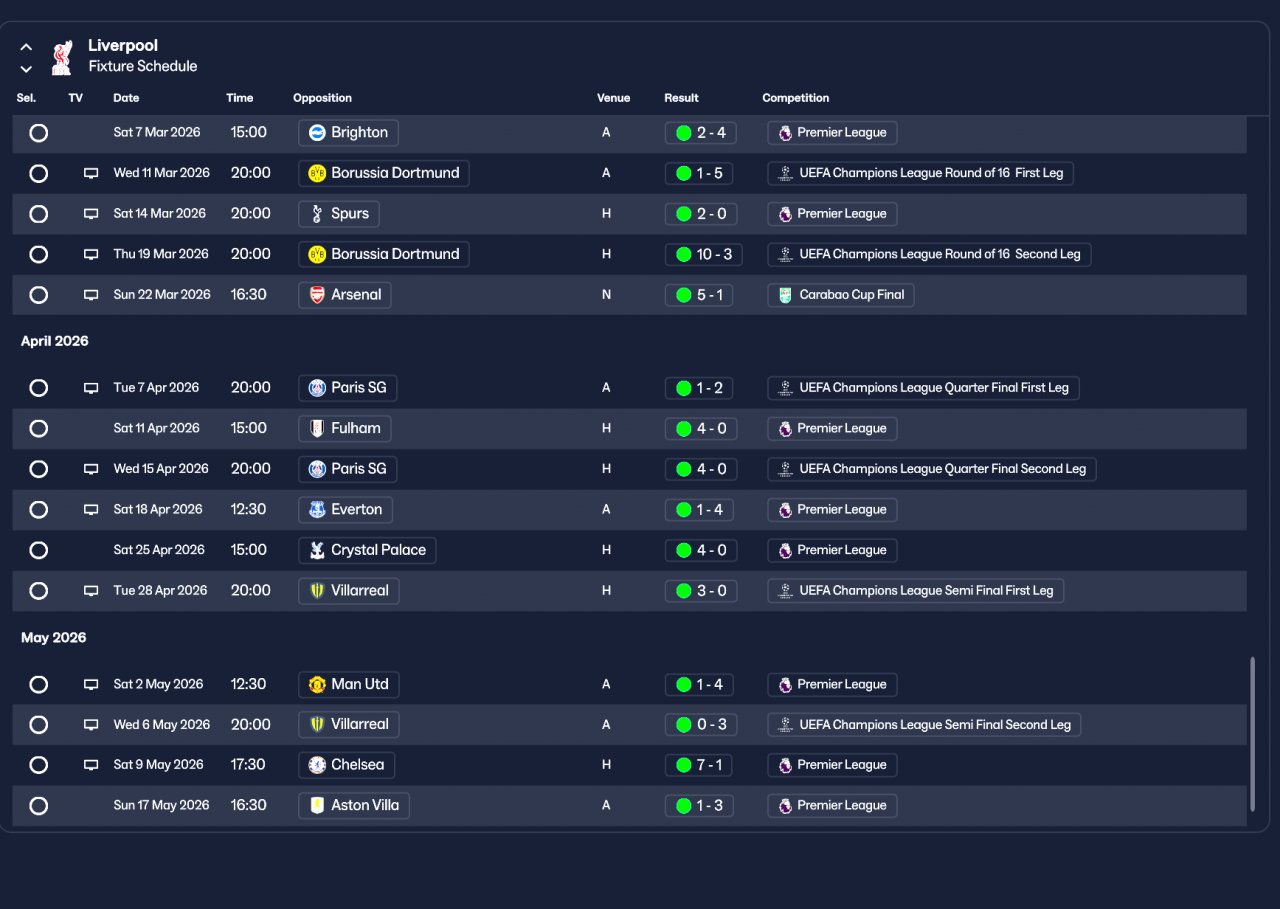
Task: Open the 7 - 1 Chelsea result
Action: click(x=698, y=765)
